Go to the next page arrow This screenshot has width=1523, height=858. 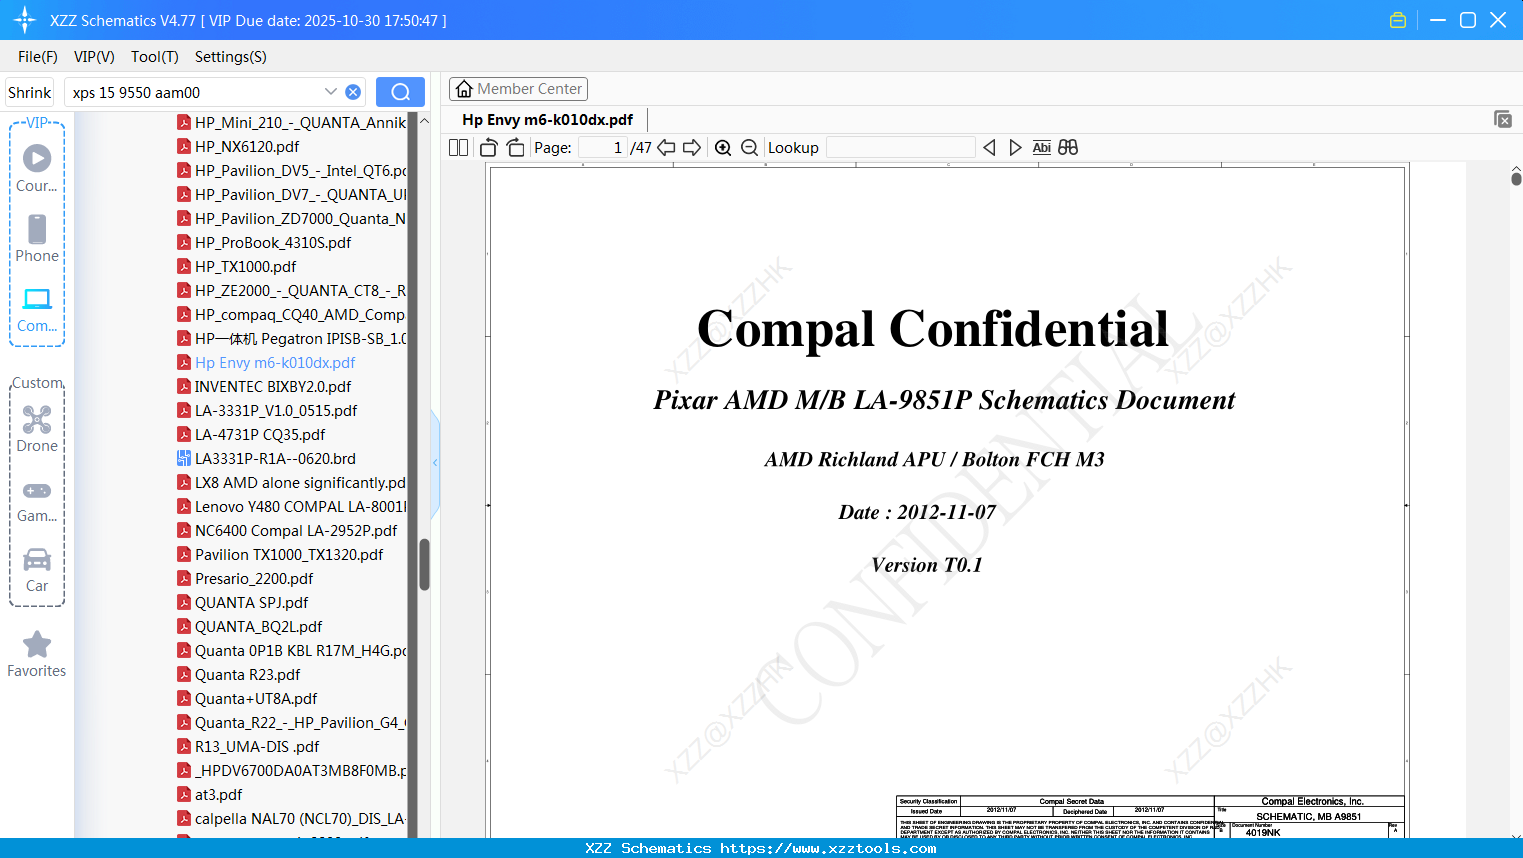point(692,148)
